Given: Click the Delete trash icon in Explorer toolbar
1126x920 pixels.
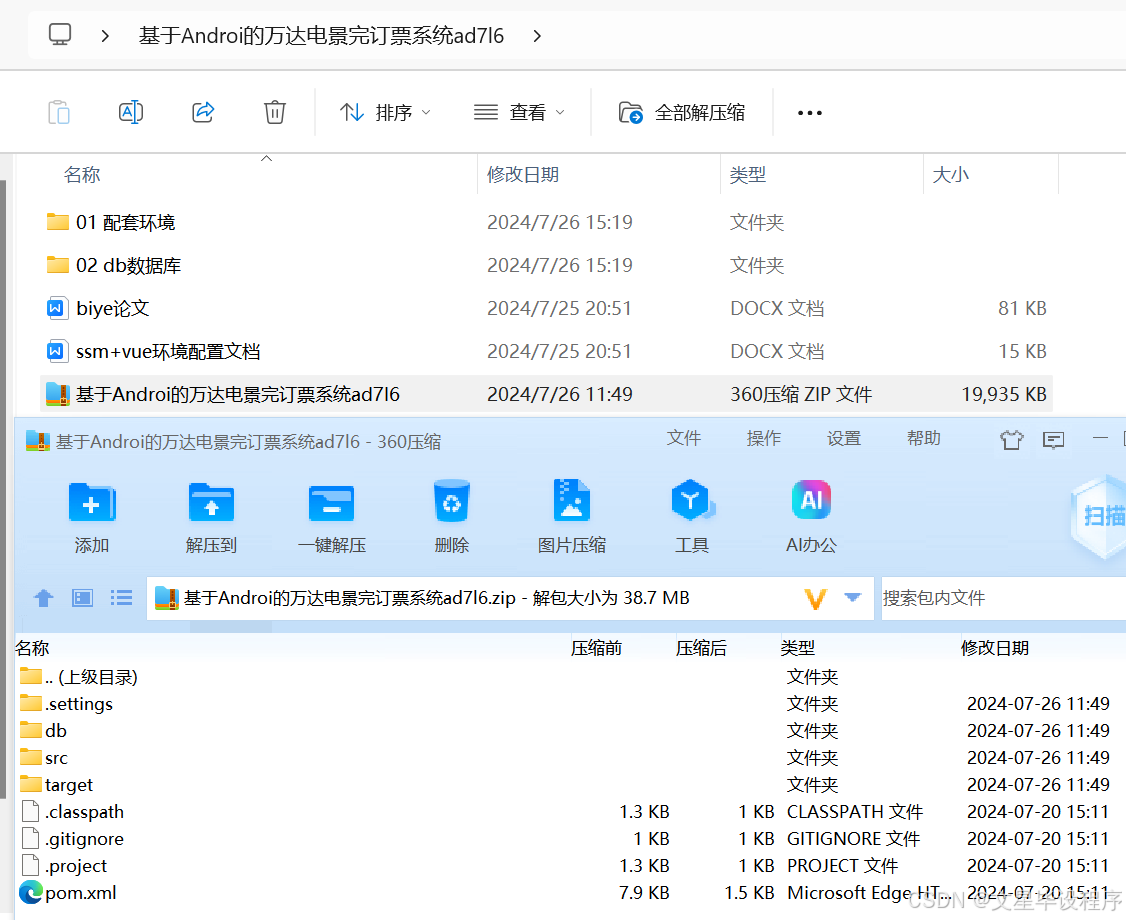Looking at the screenshot, I should (274, 113).
